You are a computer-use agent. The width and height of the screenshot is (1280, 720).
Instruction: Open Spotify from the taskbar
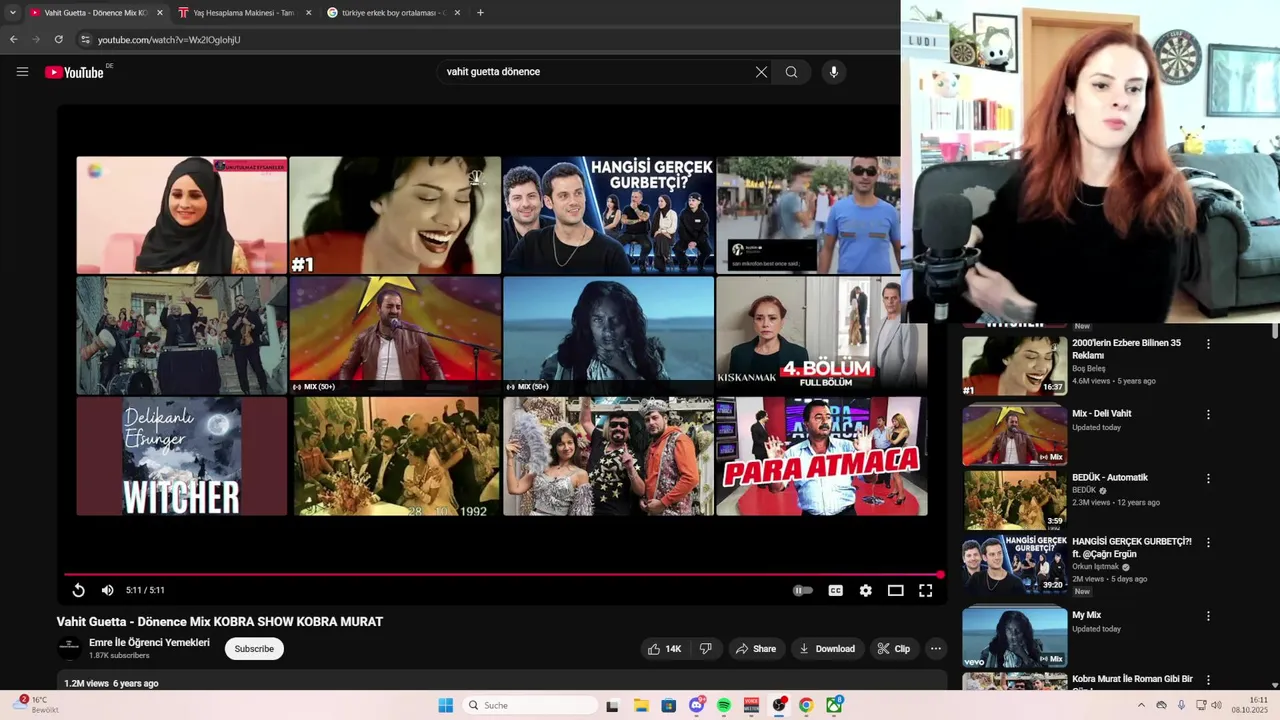tap(724, 705)
